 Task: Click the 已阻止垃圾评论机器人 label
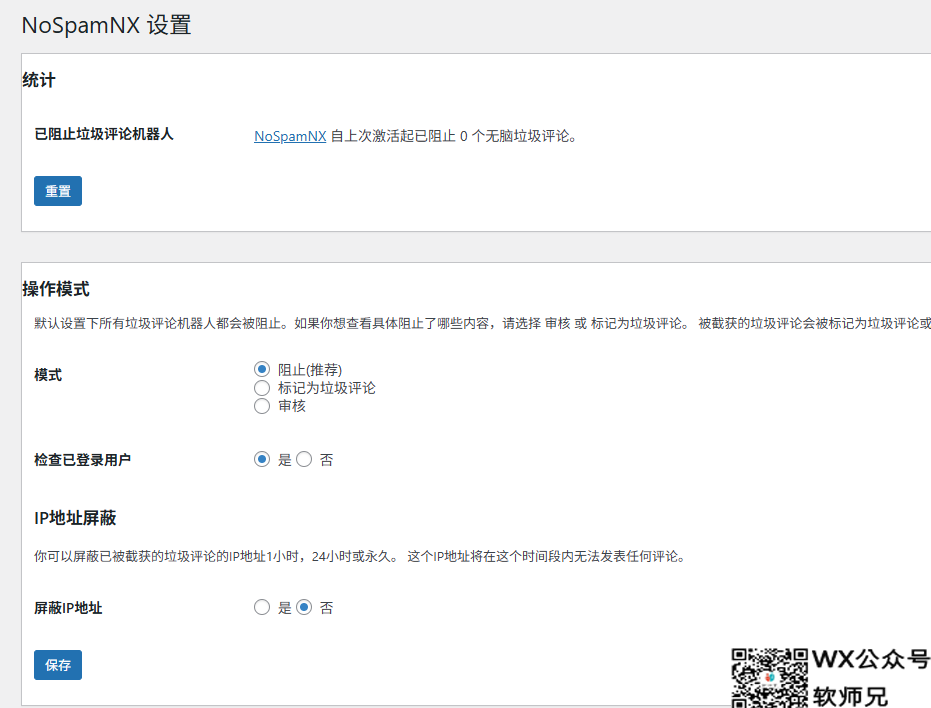[x=104, y=134]
